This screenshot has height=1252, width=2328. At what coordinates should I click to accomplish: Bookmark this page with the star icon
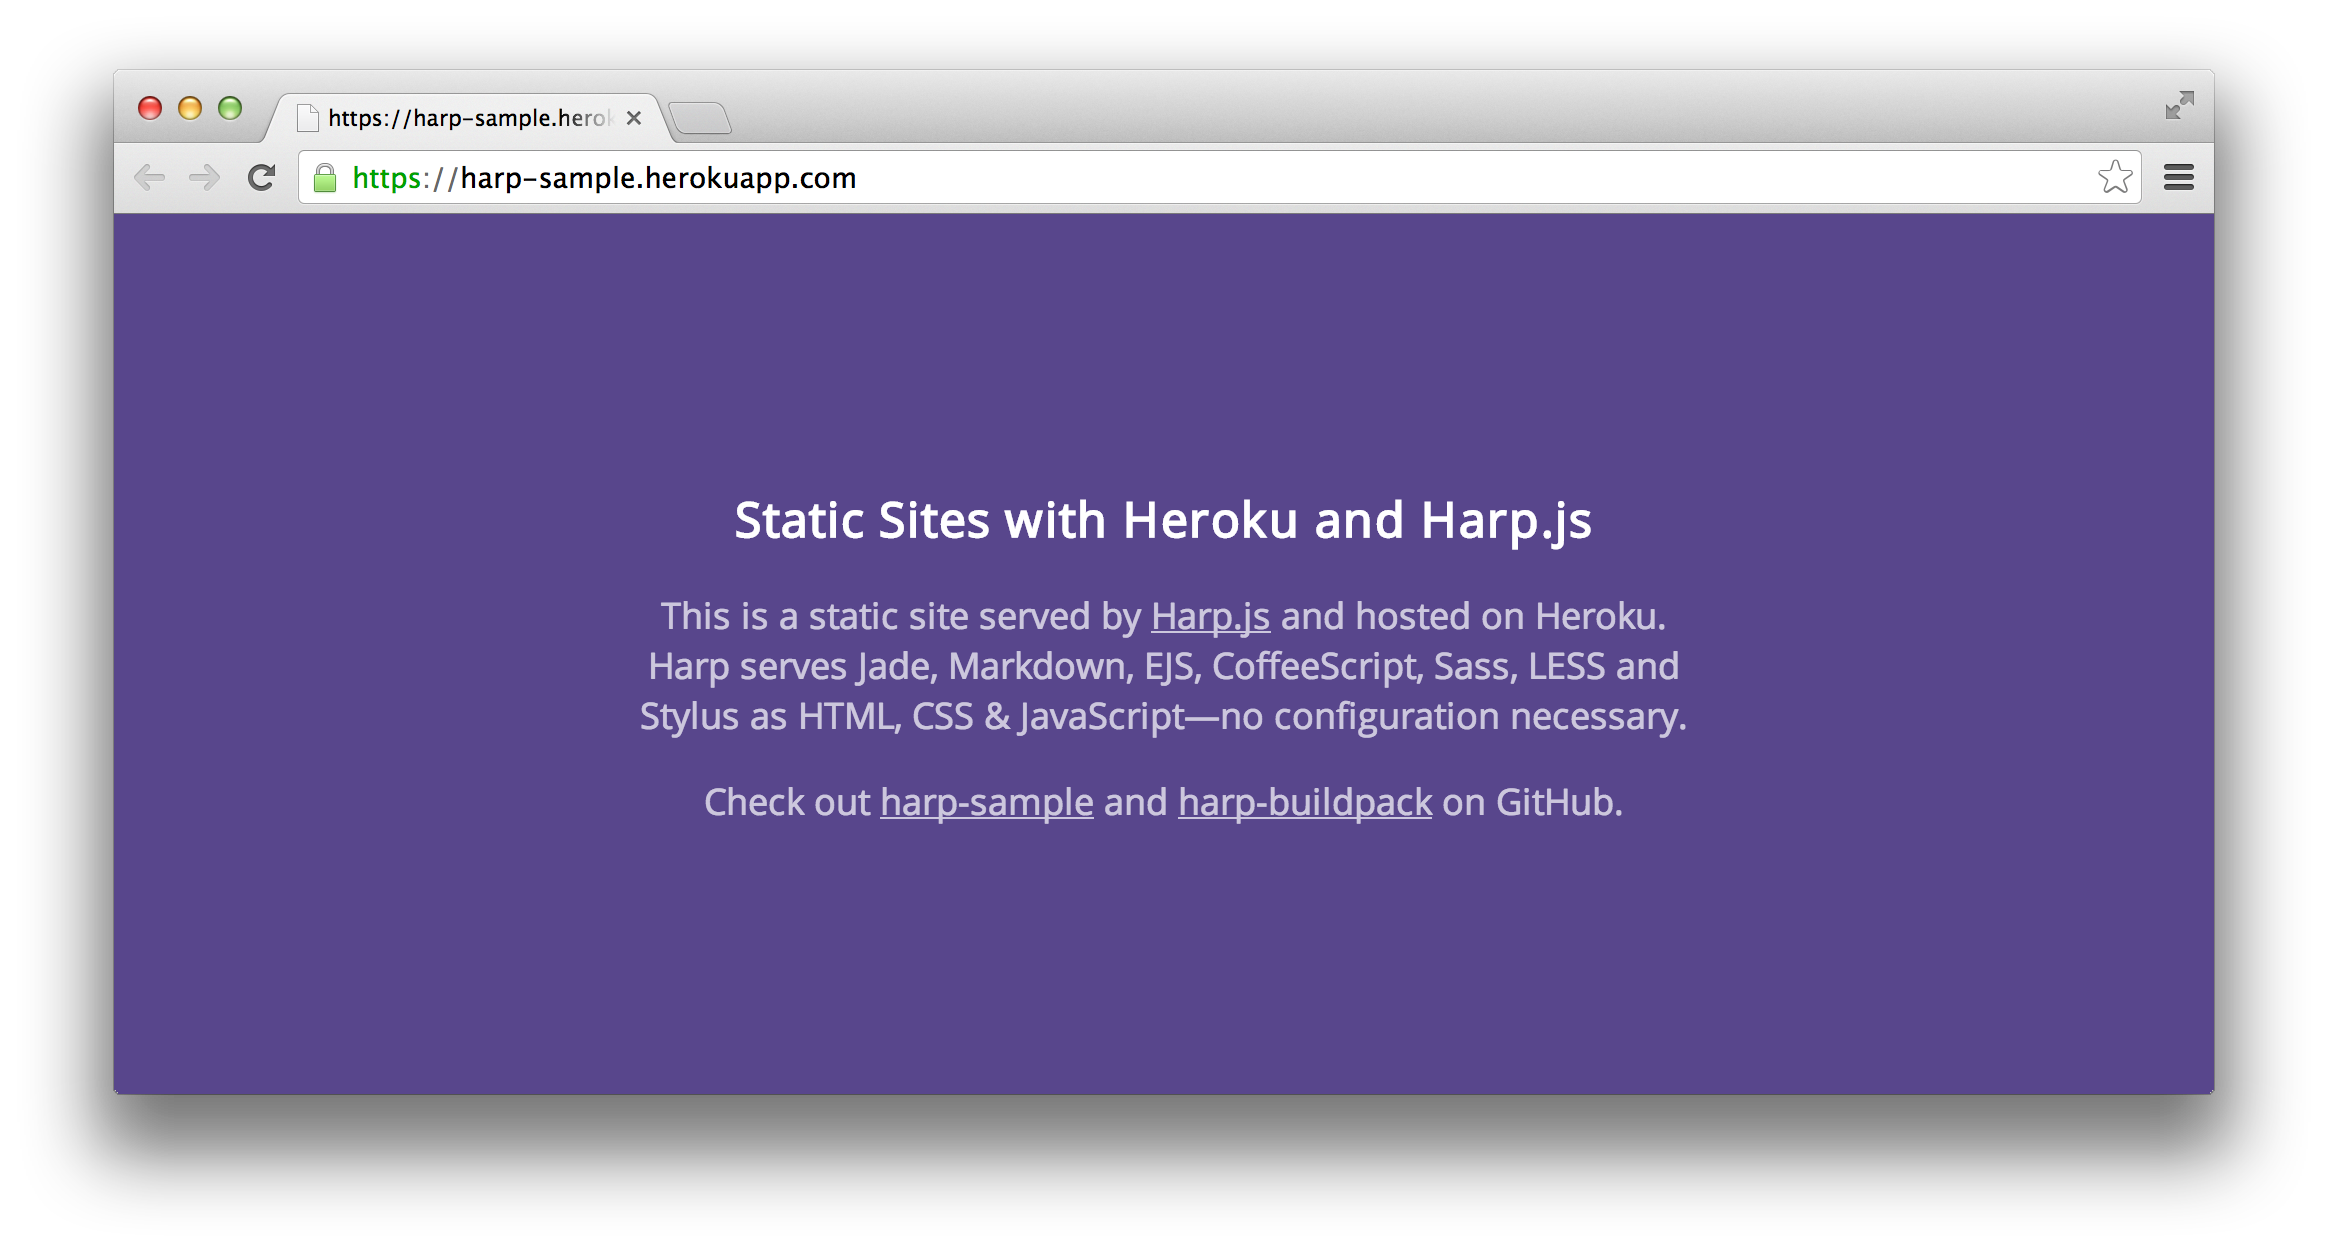(x=2115, y=177)
